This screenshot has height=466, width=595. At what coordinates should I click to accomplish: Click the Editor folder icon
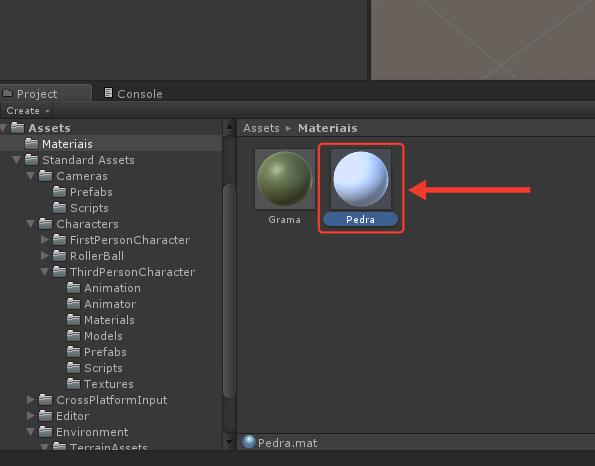[45, 416]
